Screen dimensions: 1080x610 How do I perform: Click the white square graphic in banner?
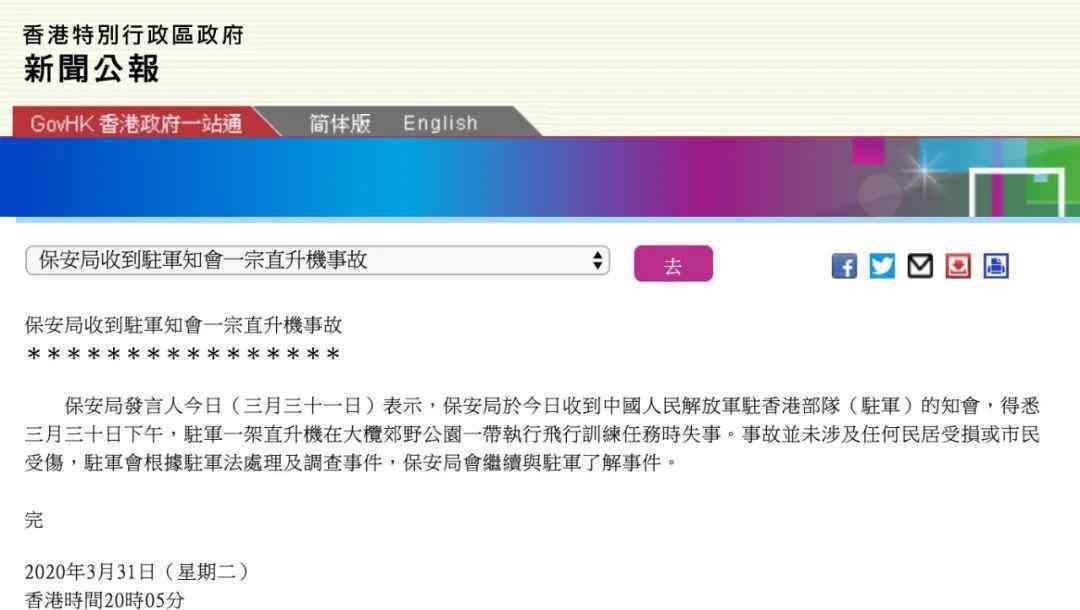1017,192
